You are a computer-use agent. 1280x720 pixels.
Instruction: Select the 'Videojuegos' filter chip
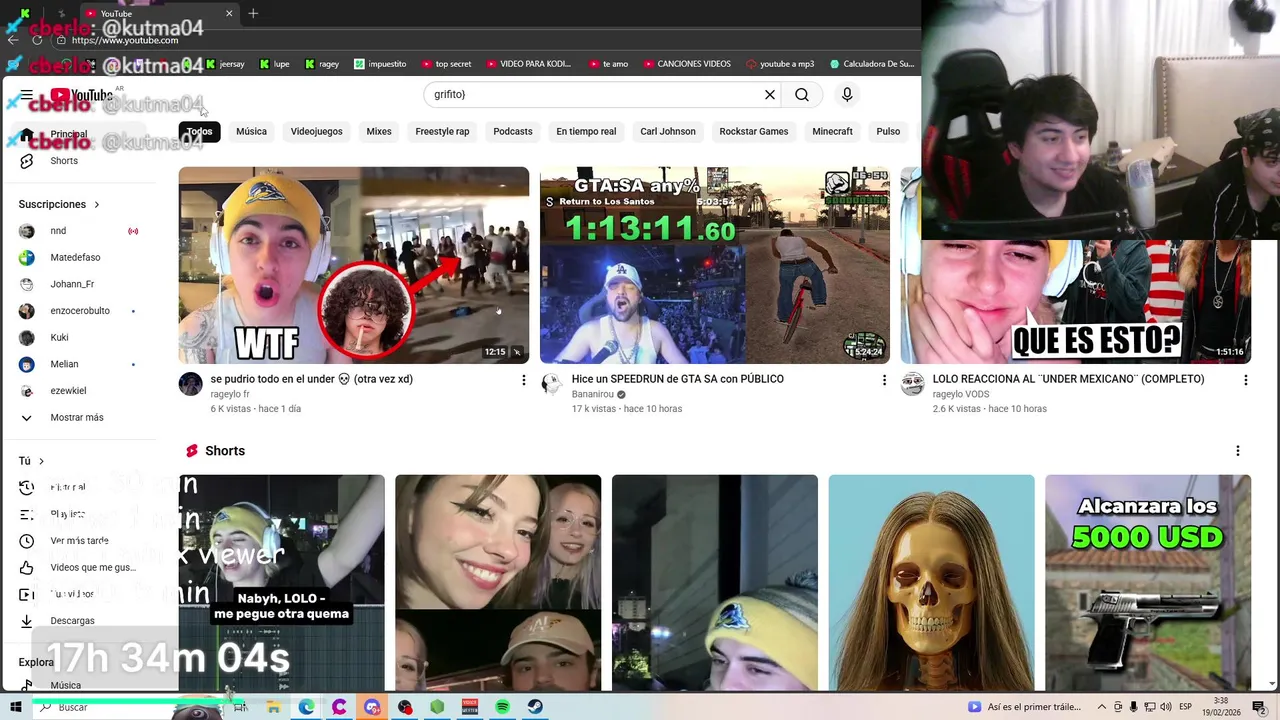point(316,132)
